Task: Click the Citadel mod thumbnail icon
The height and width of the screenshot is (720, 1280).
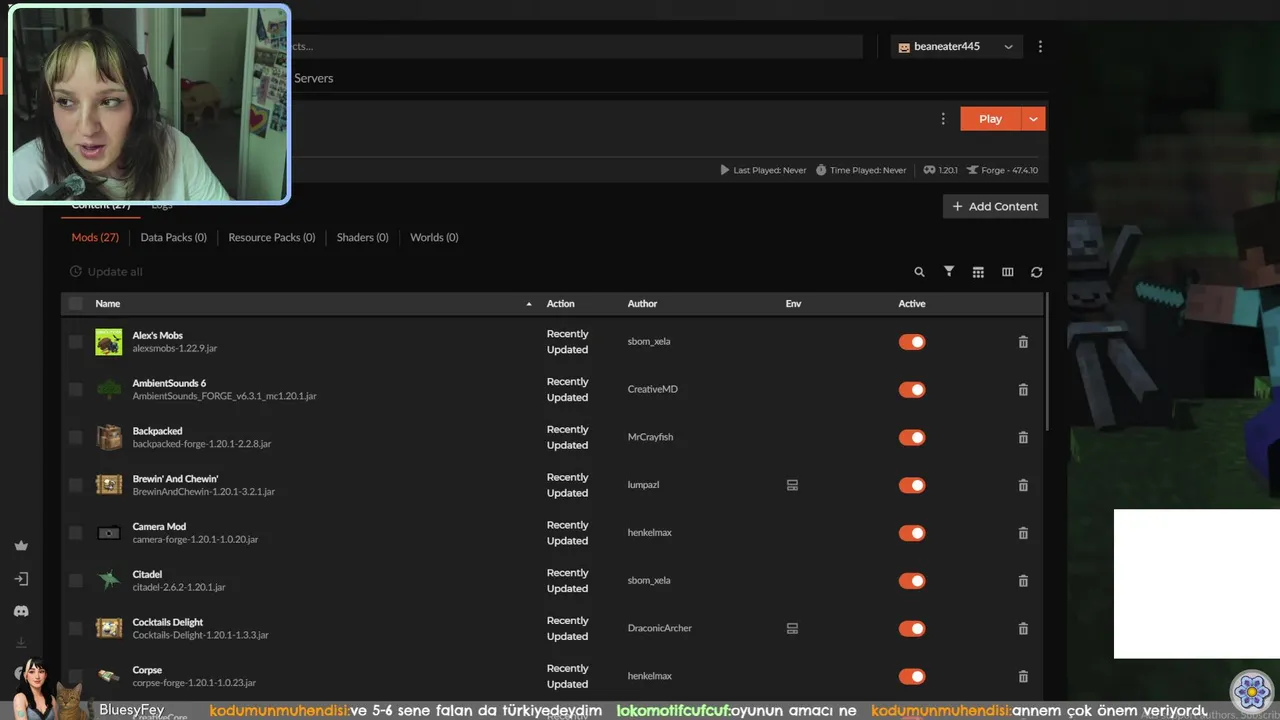Action: (108, 581)
